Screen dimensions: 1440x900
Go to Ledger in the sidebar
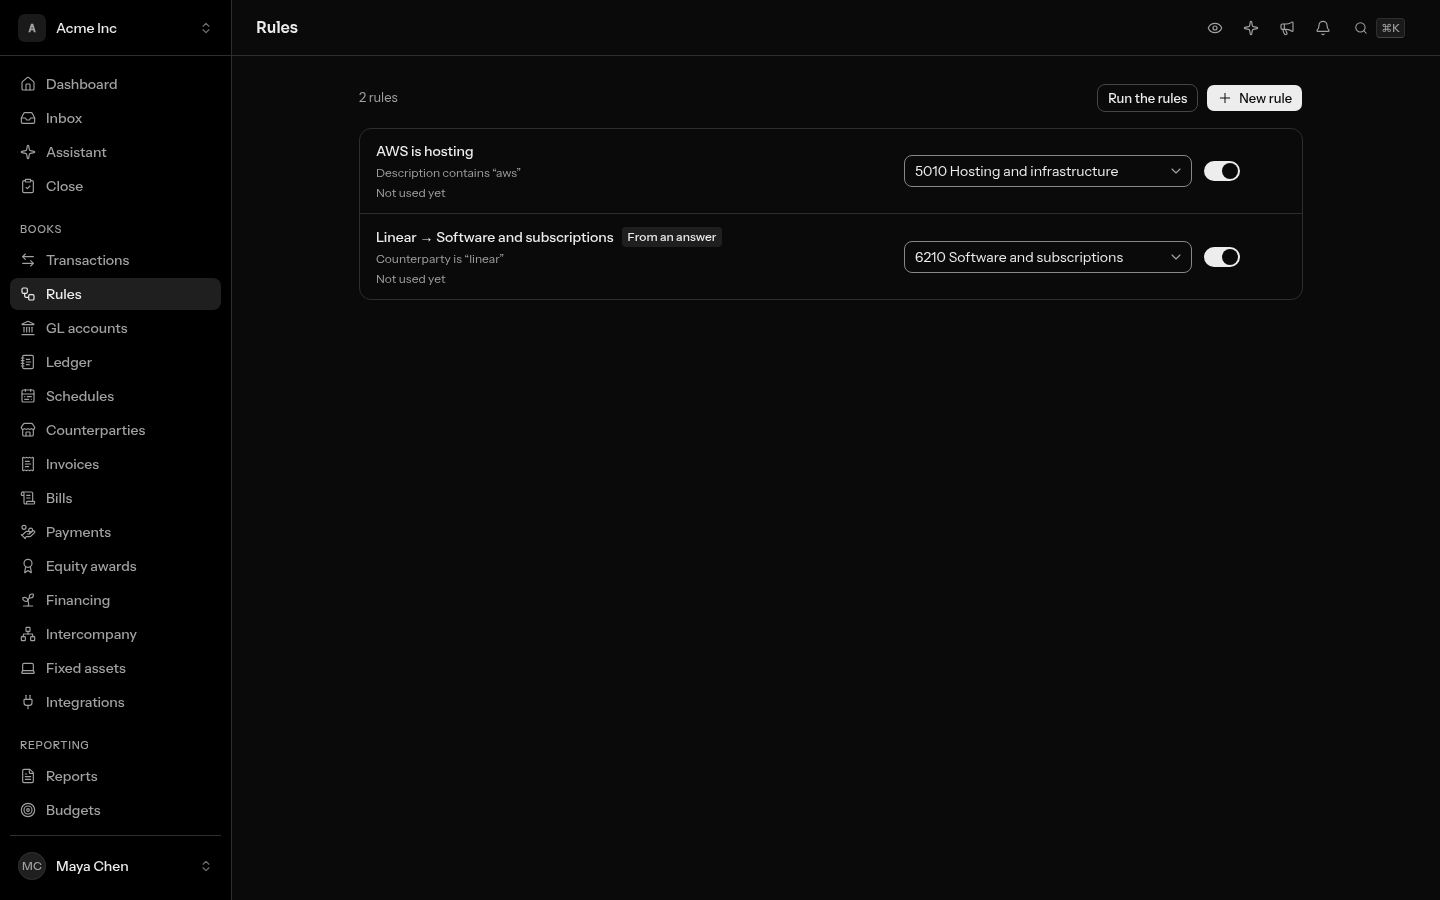point(115,362)
